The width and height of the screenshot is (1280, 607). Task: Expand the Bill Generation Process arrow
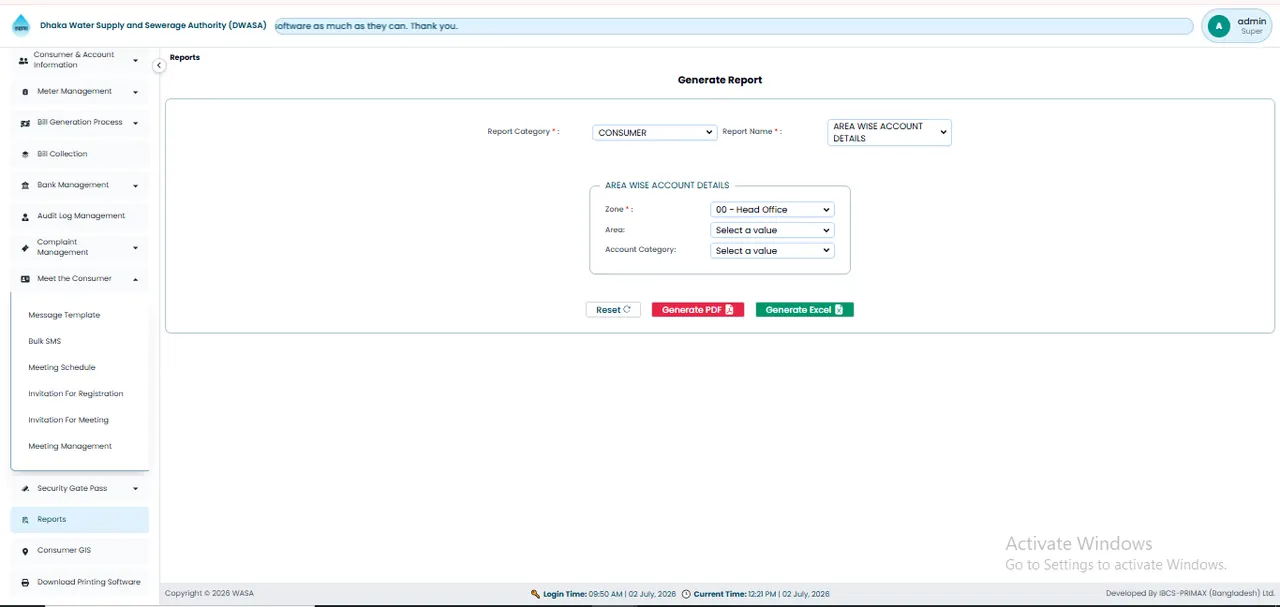tap(135, 123)
